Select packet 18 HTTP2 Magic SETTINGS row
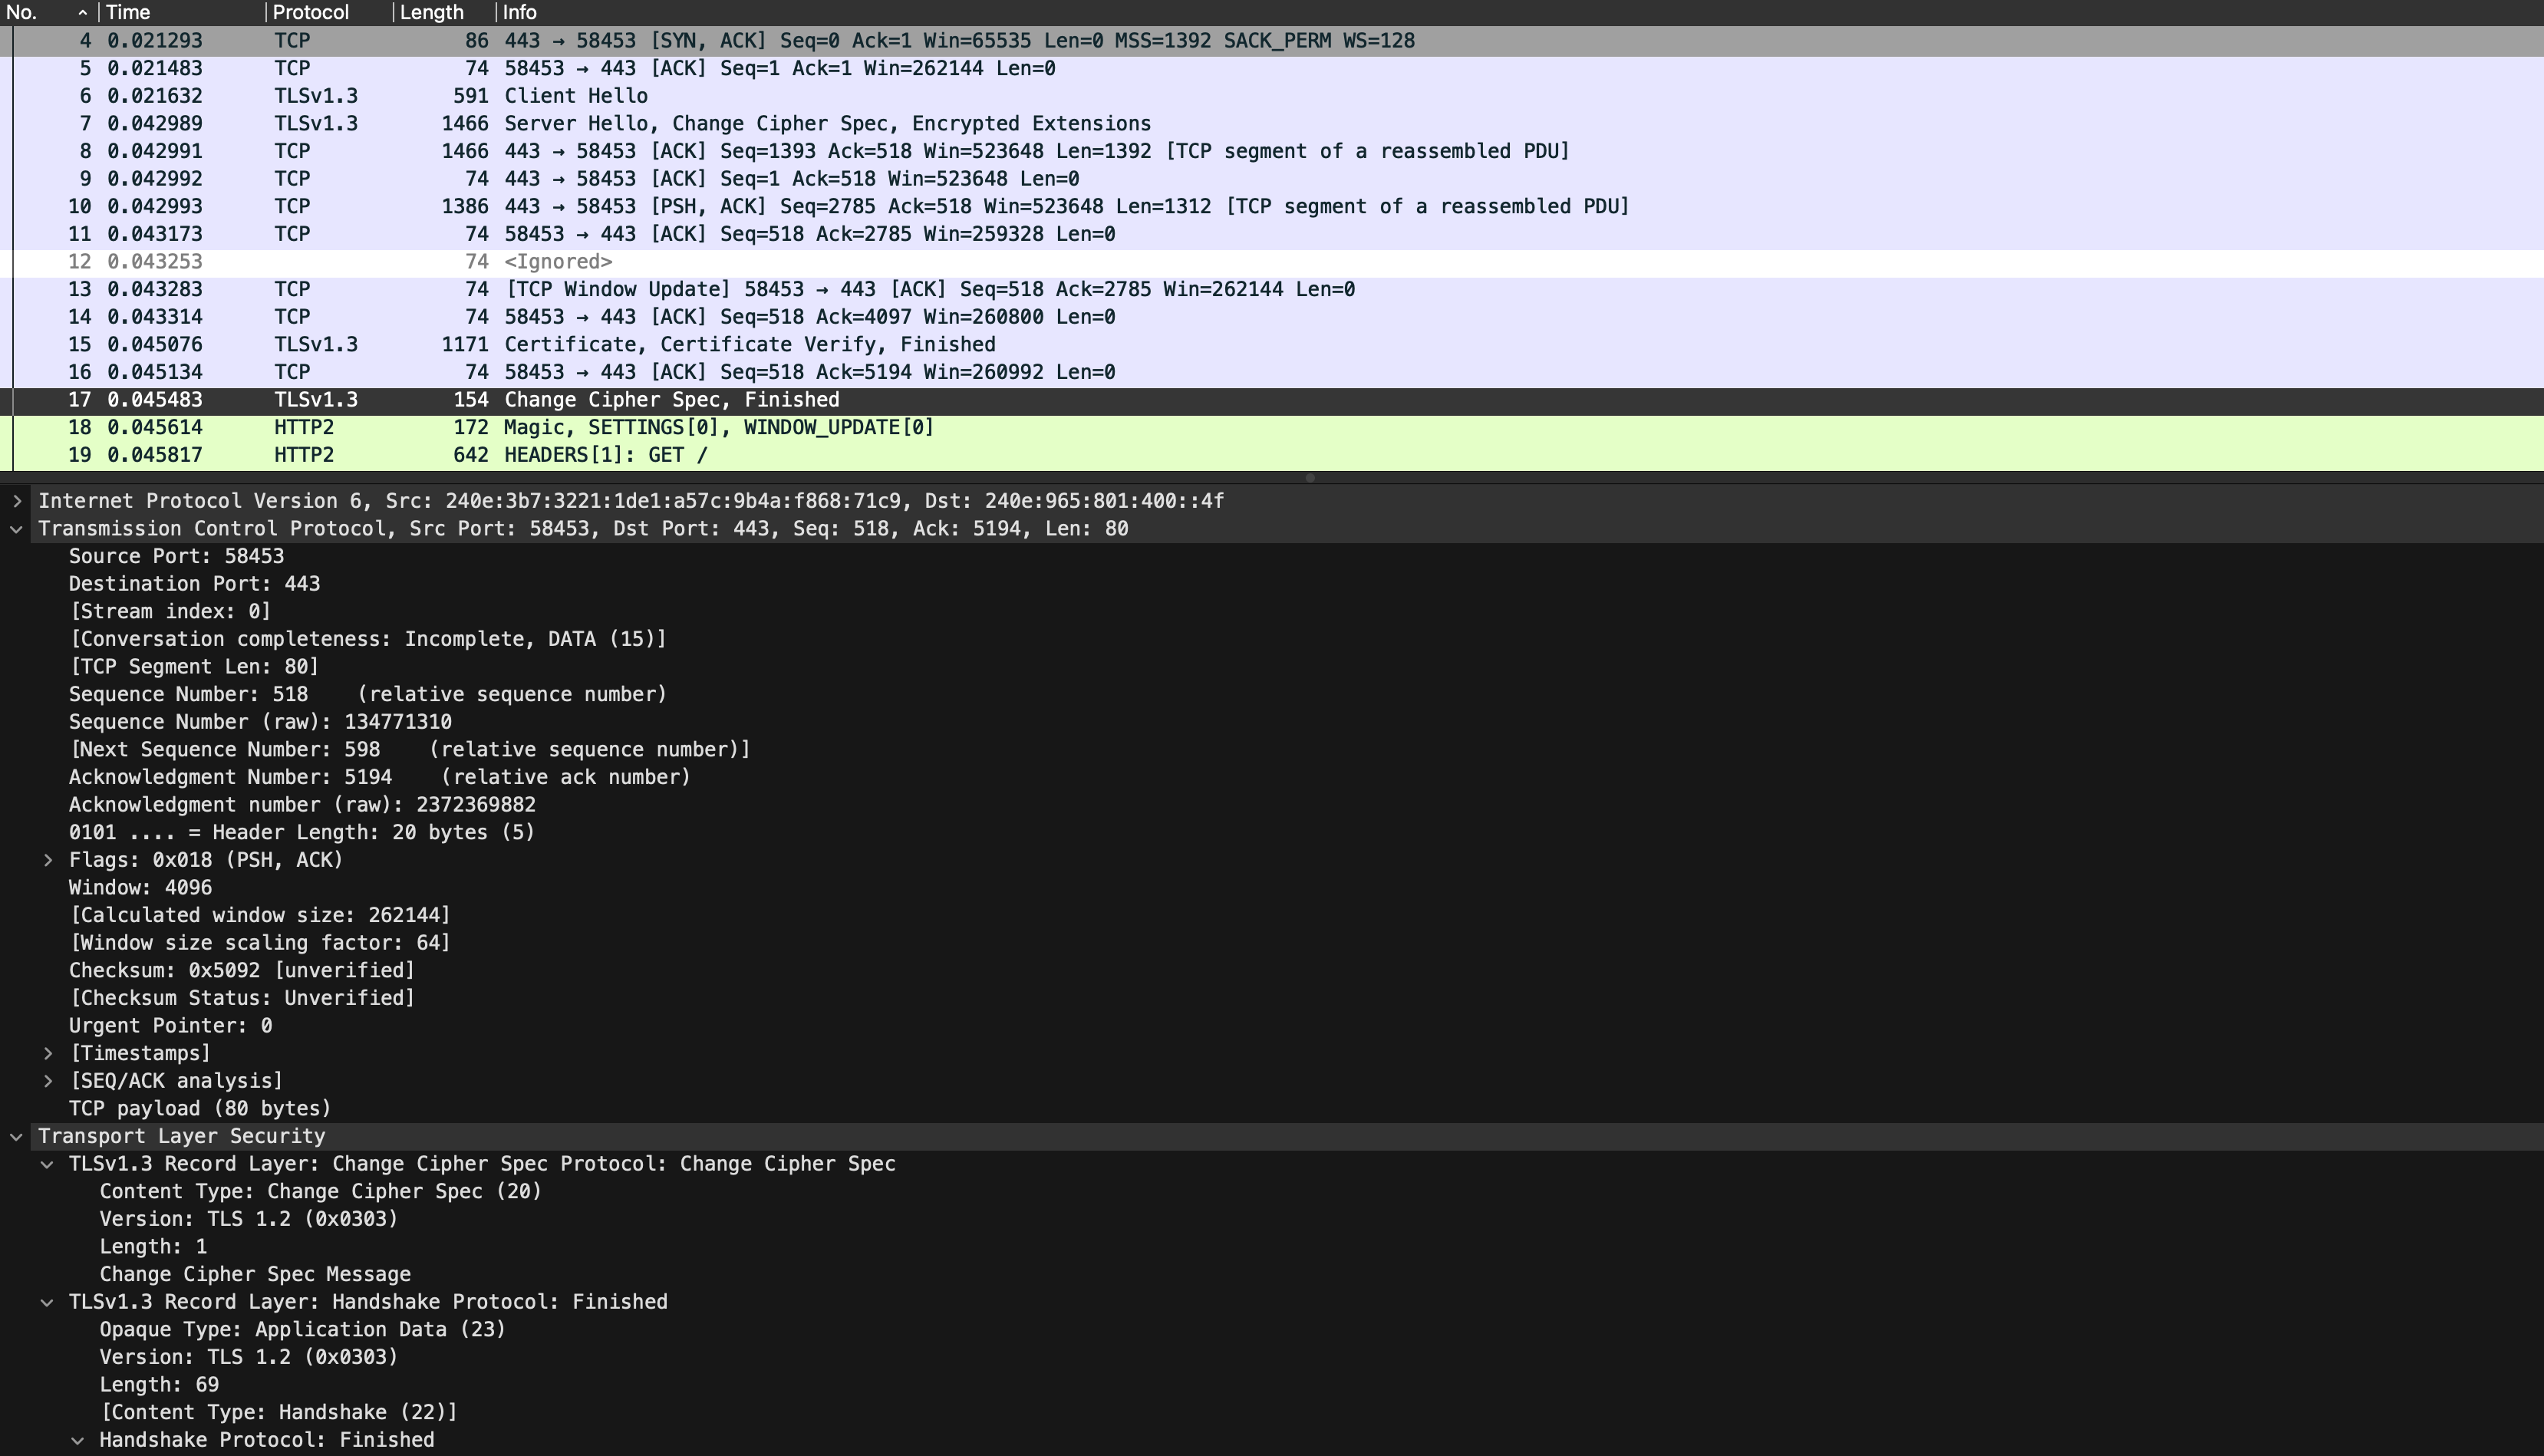The width and height of the screenshot is (2544, 1456). [1272, 428]
